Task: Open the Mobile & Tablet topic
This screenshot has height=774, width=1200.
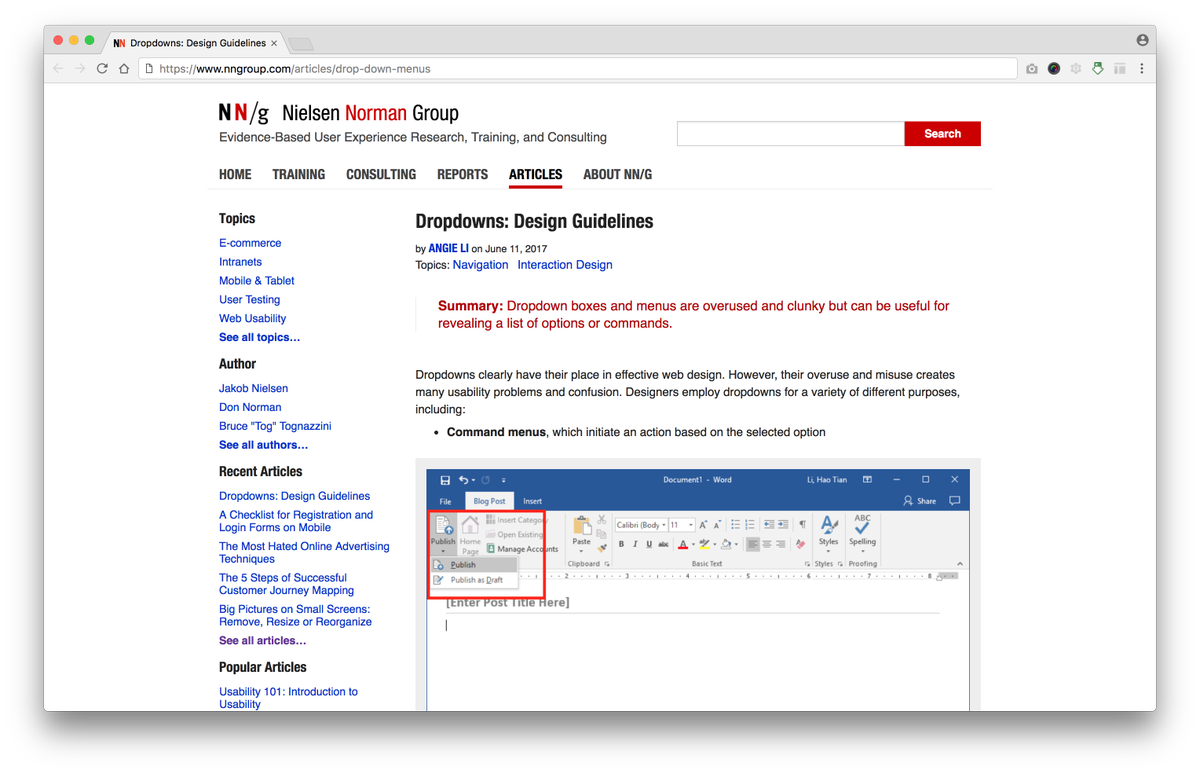Action: pyautogui.click(x=257, y=281)
